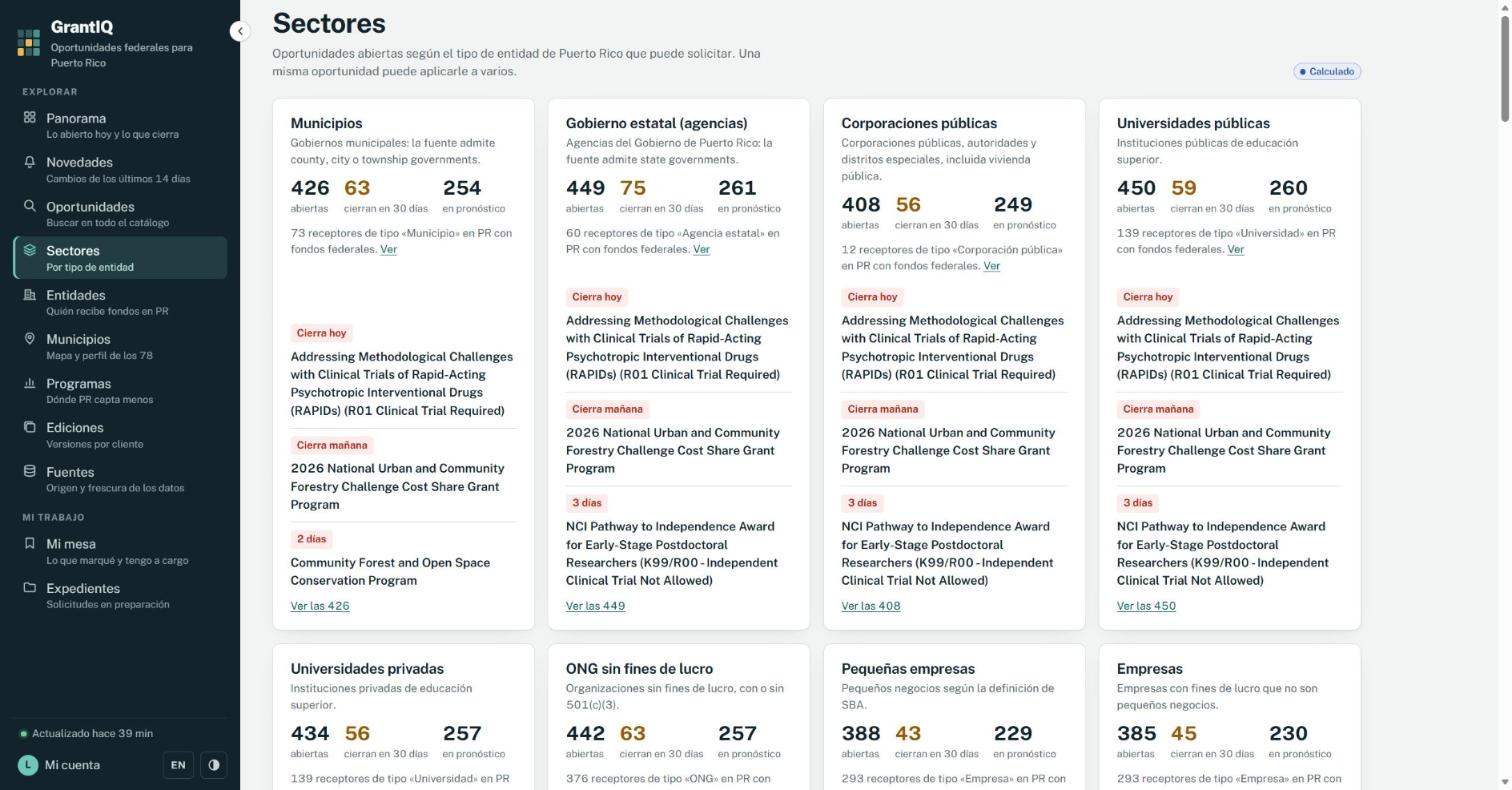This screenshot has width=1512, height=790.
Task: Click the Novedades bell icon
Action: pos(30,161)
